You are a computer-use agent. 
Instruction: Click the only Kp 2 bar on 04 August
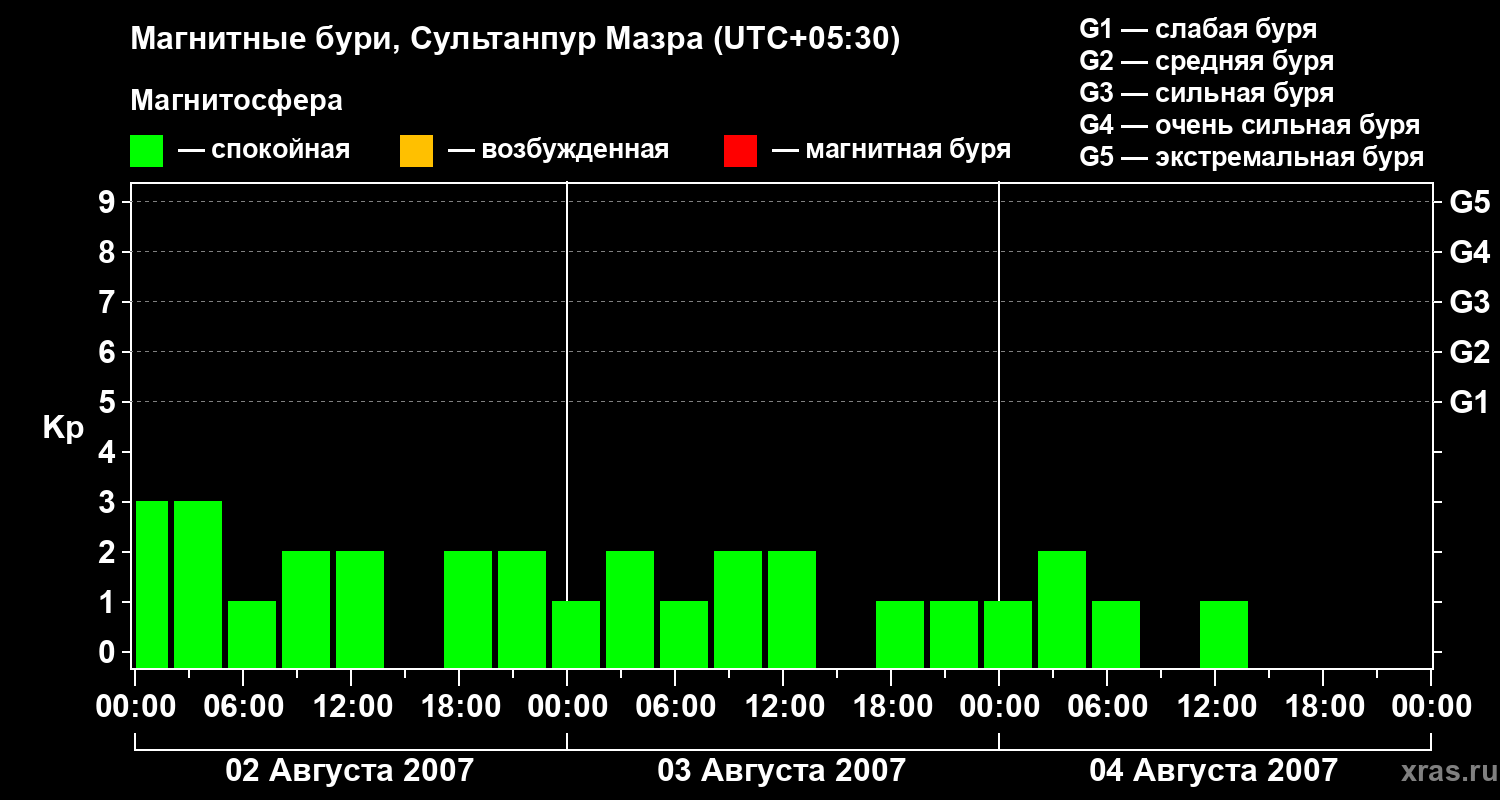(x=1062, y=609)
